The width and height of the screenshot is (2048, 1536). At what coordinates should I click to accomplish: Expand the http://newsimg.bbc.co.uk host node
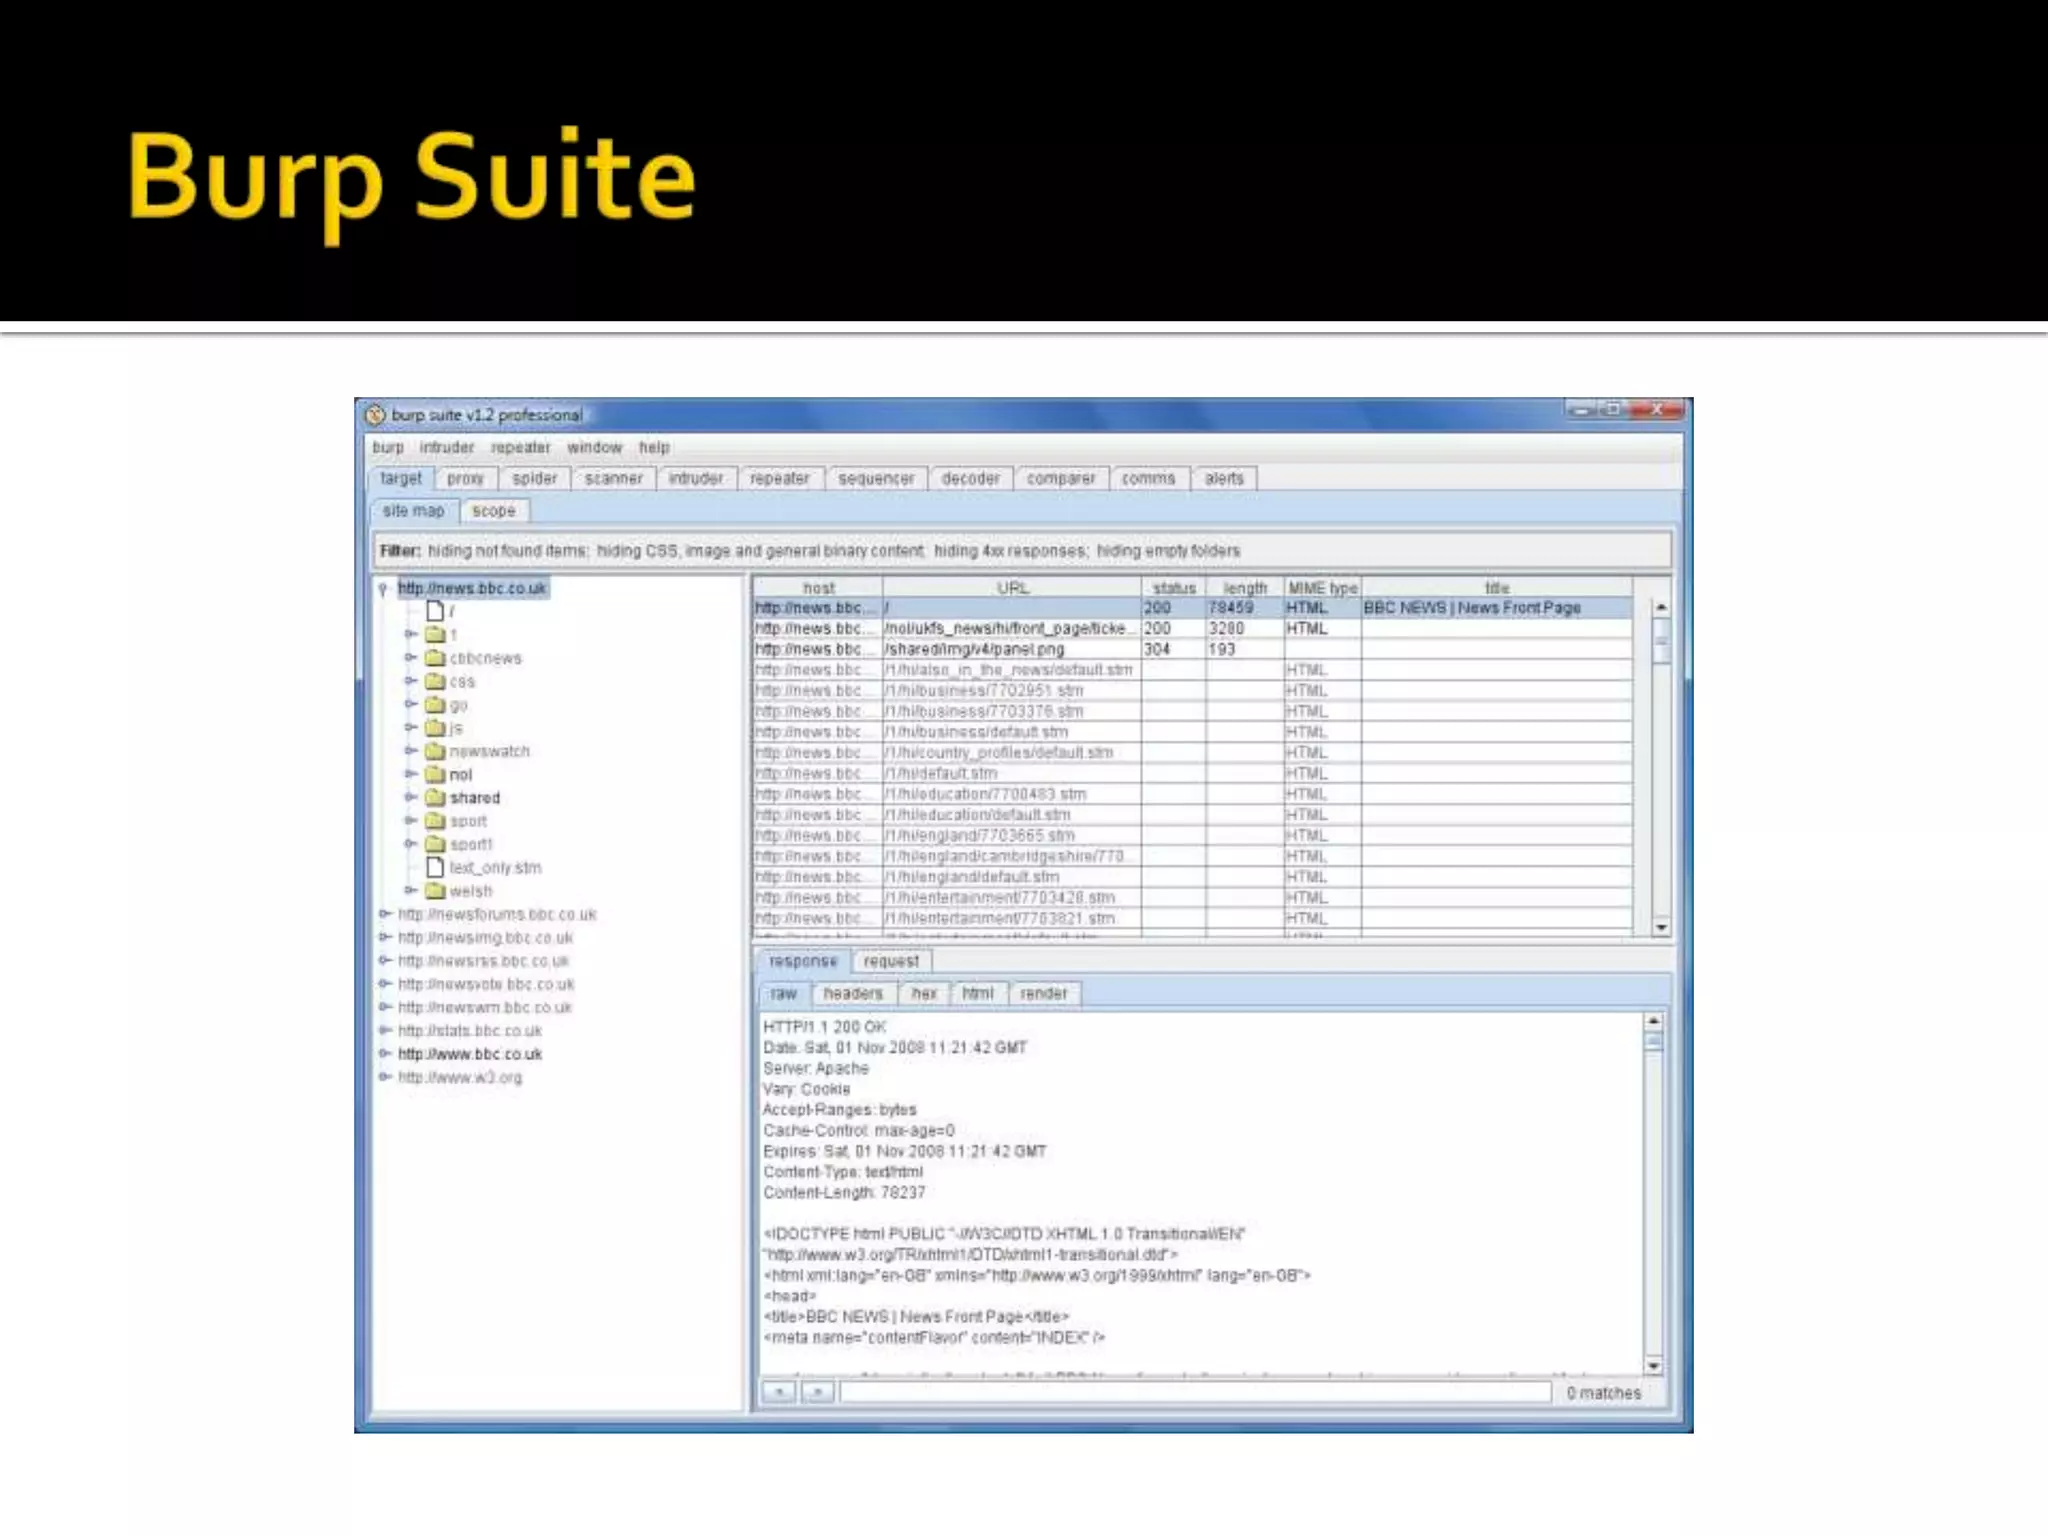[385, 937]
